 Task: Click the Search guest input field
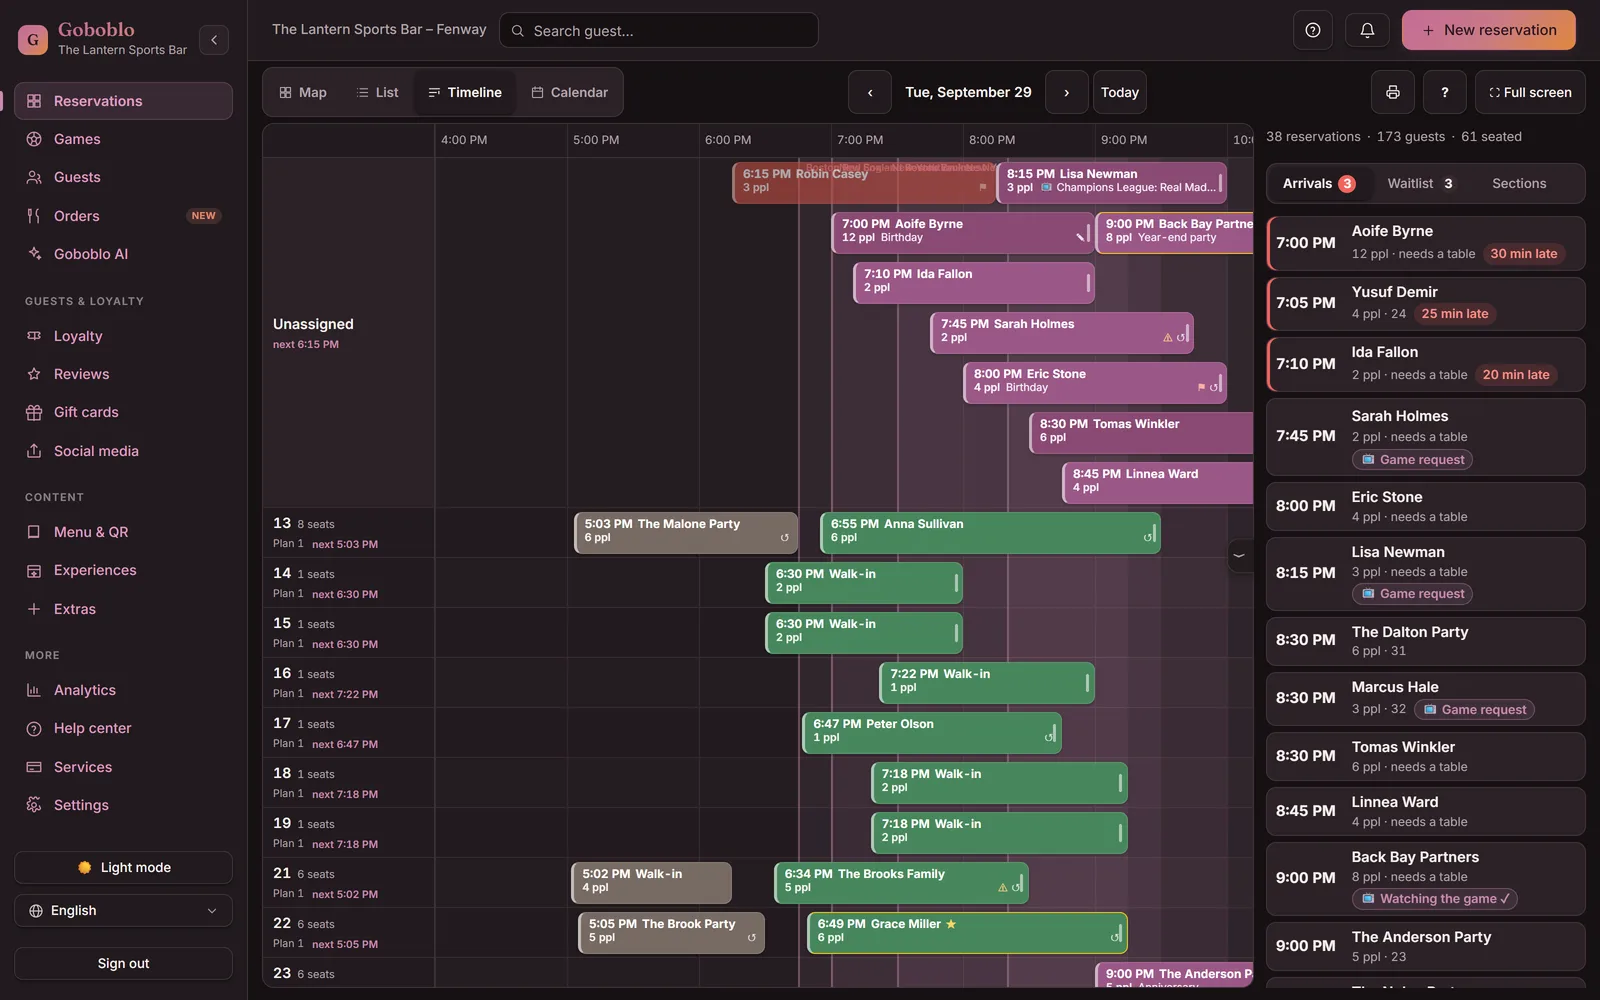659,30
